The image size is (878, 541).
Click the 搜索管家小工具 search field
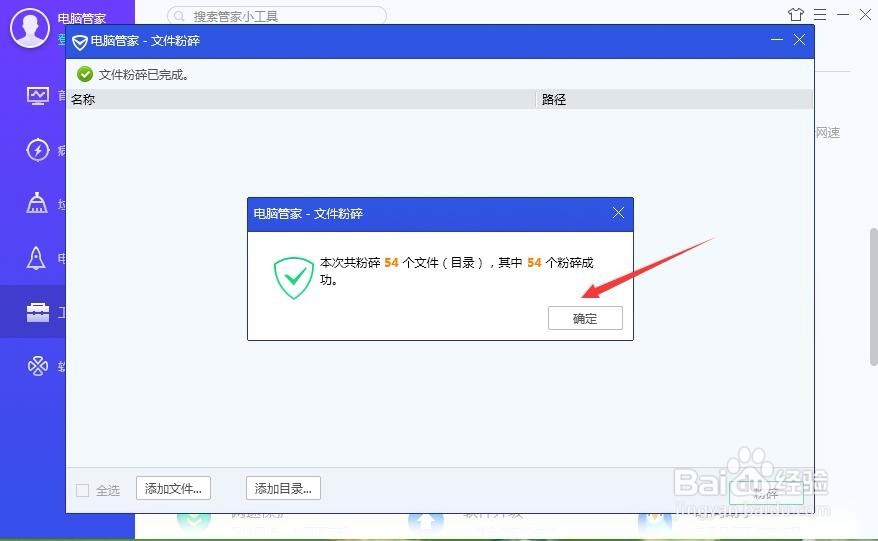(277, 16)
